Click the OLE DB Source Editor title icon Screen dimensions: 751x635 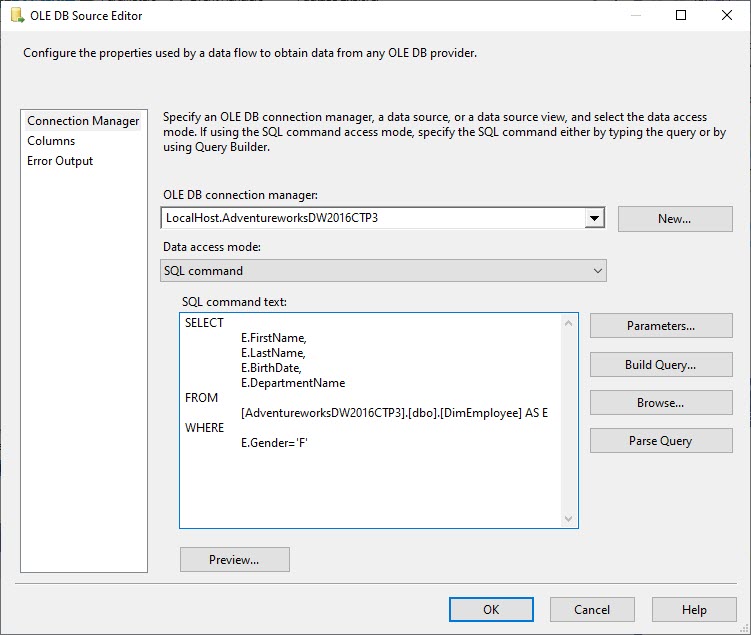(x=17, y=16)
